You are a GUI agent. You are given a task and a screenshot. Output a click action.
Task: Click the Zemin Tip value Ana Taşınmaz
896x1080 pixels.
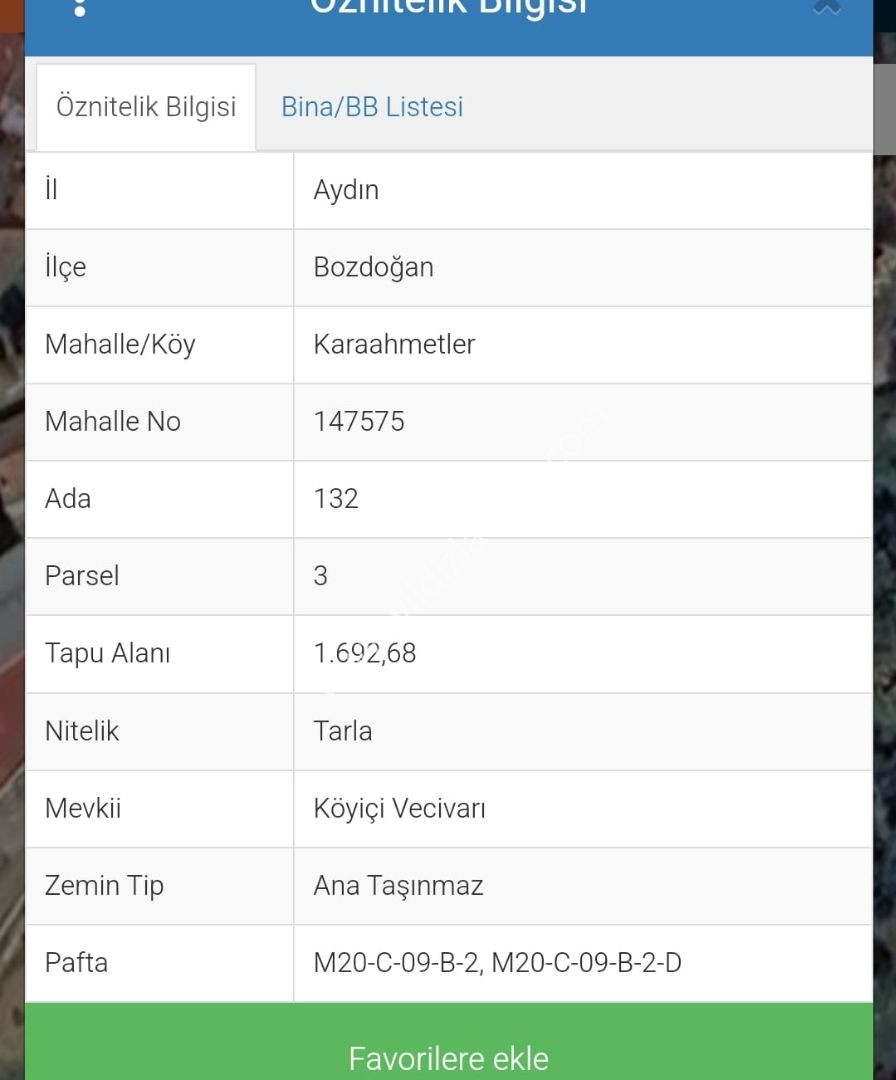click(x=398, y=885)
